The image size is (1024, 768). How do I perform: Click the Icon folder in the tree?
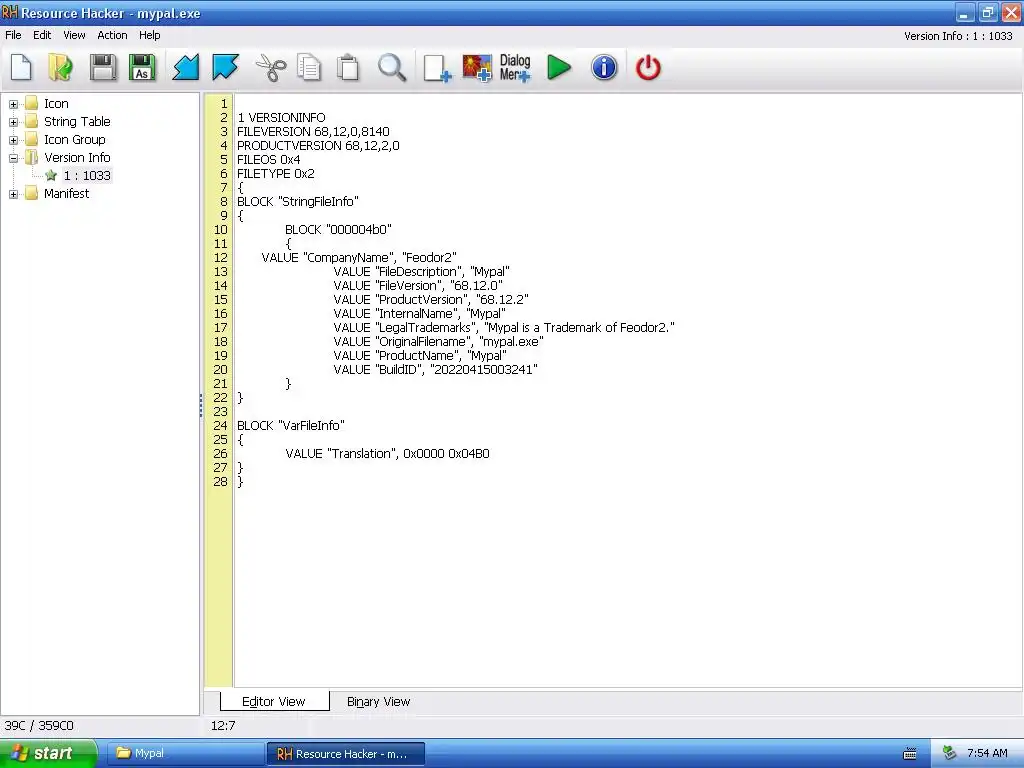(x=31, y=103)
